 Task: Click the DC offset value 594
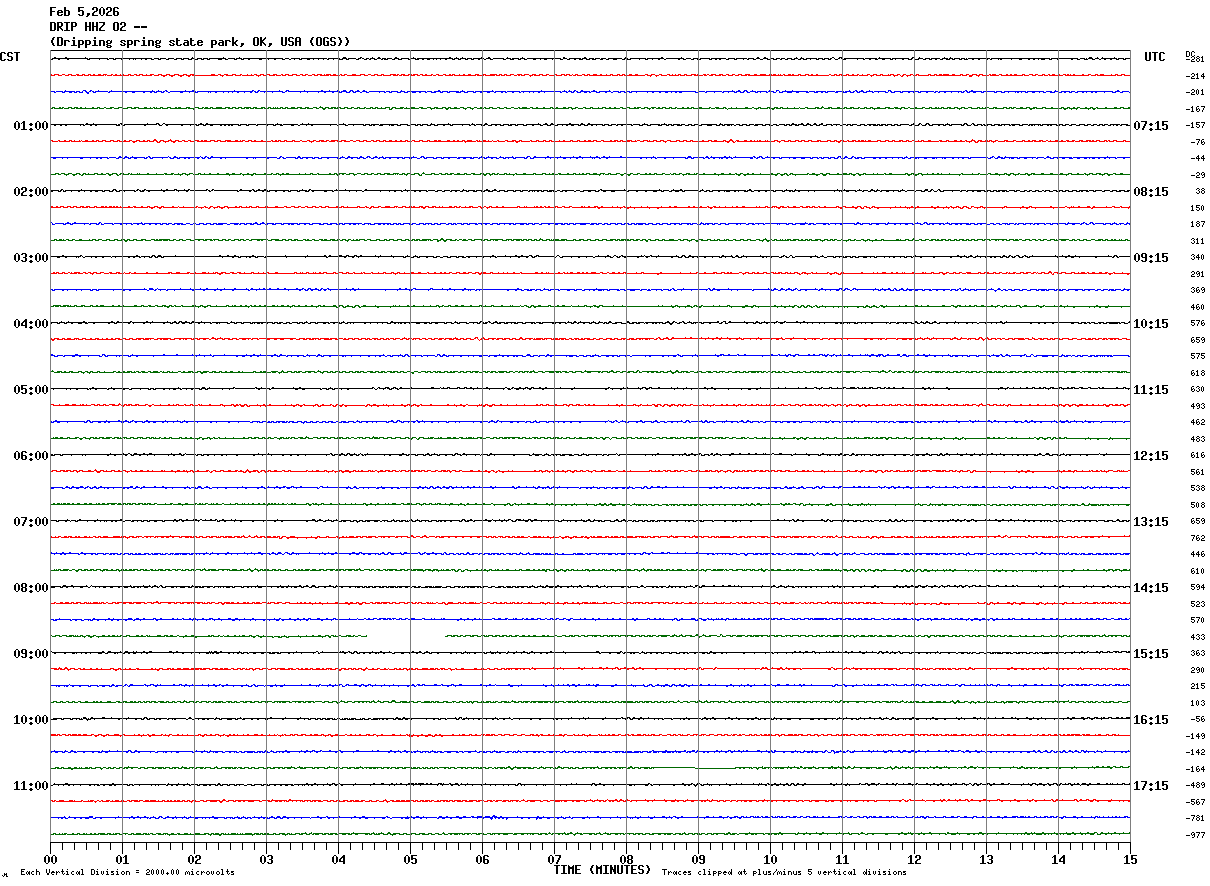(x=1197, y=588)
